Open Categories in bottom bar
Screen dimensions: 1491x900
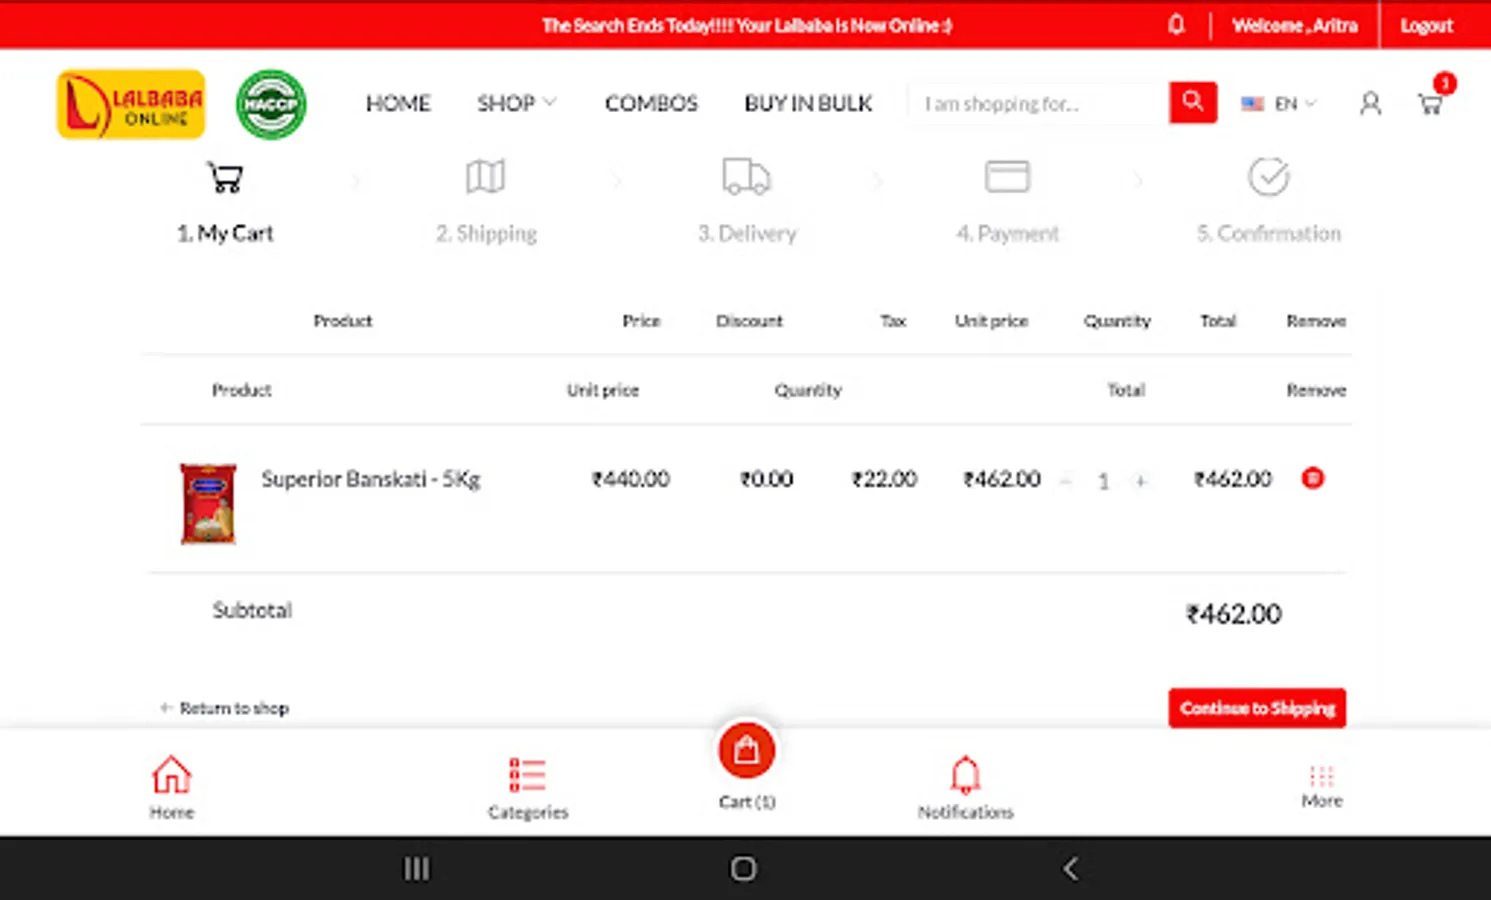point(528,789)
